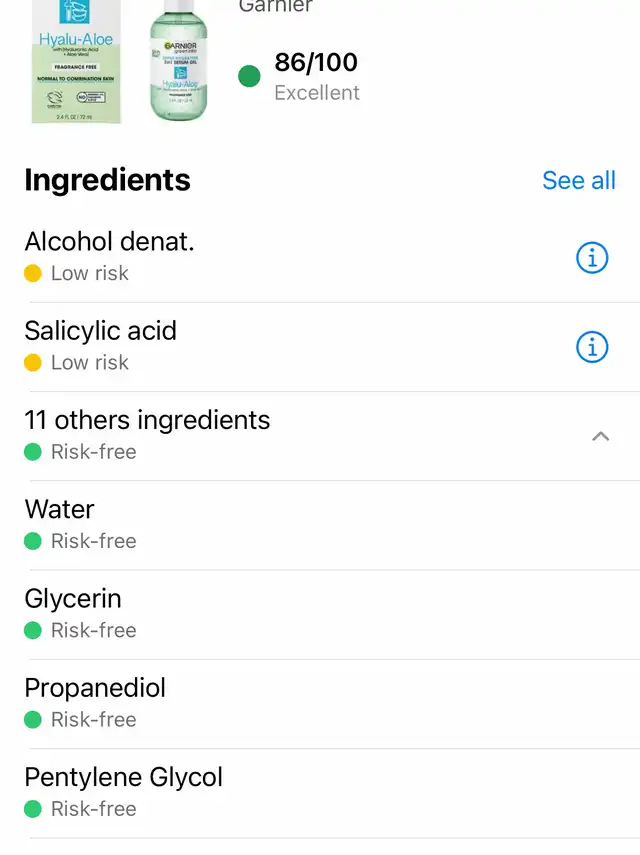Tap the 86/100 Excellent score

point(316,76)
